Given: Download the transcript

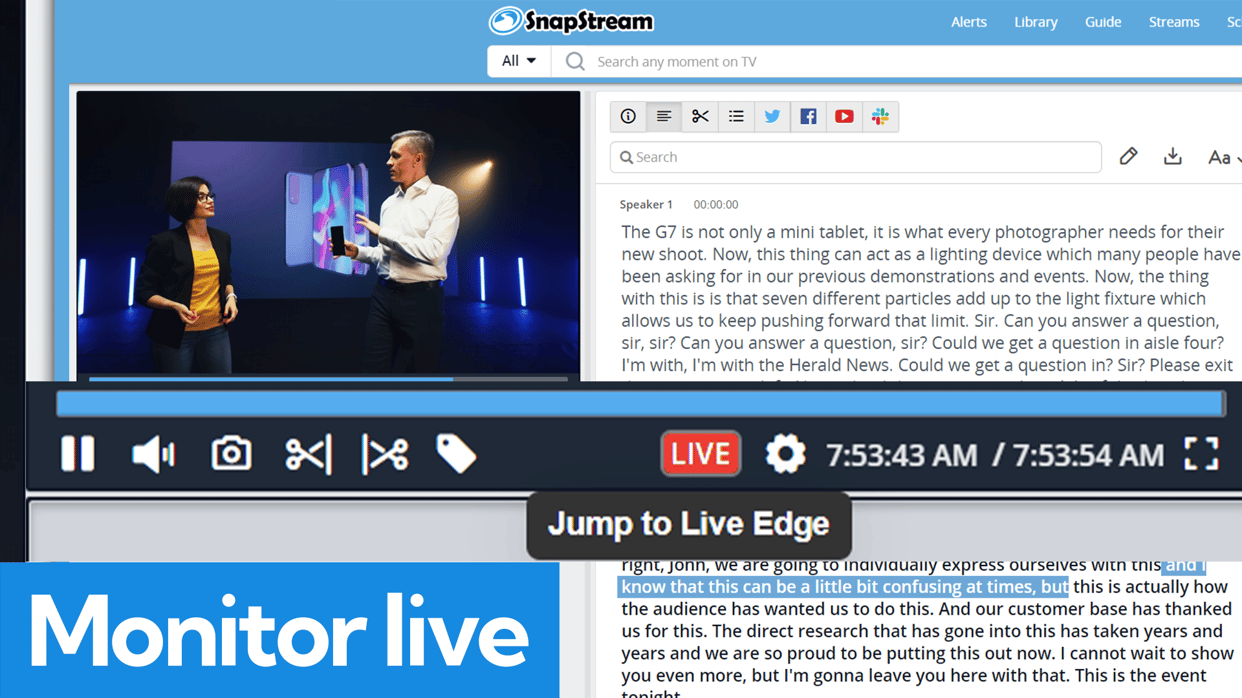Looking at the screenshot, I should pyautogui.click(x=1172, y=157).
